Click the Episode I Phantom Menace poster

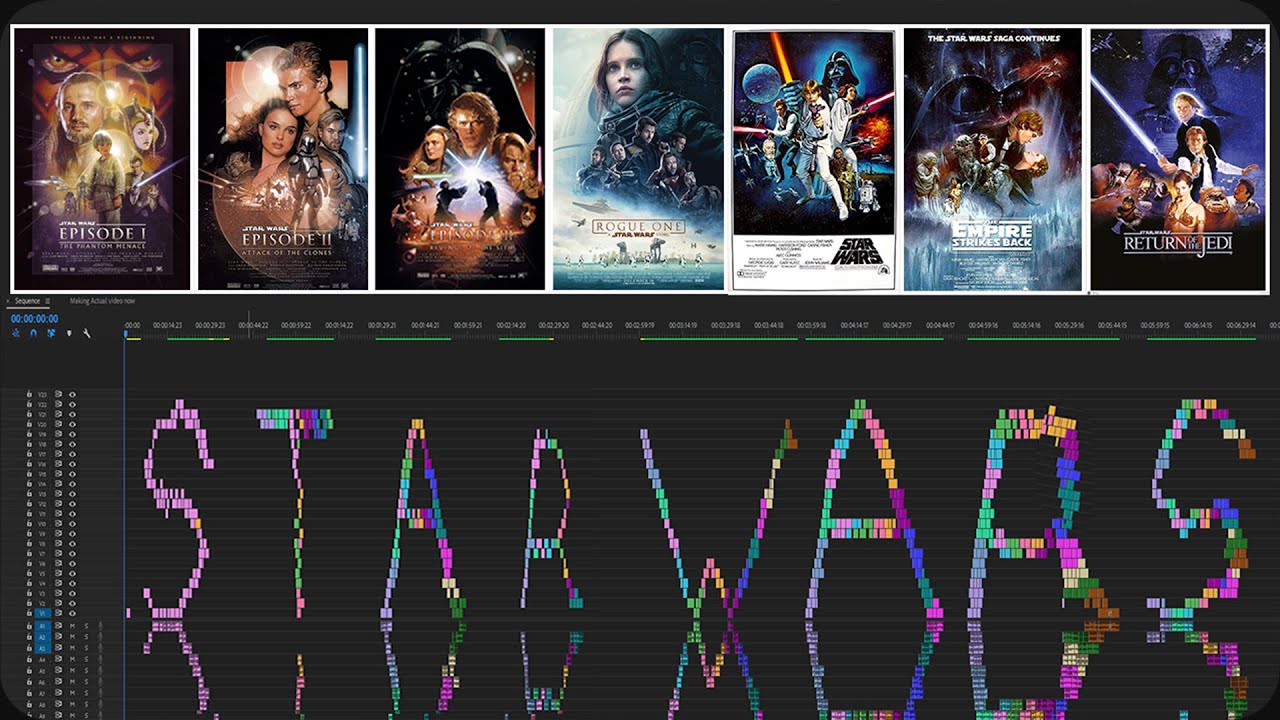pos(101,159)
